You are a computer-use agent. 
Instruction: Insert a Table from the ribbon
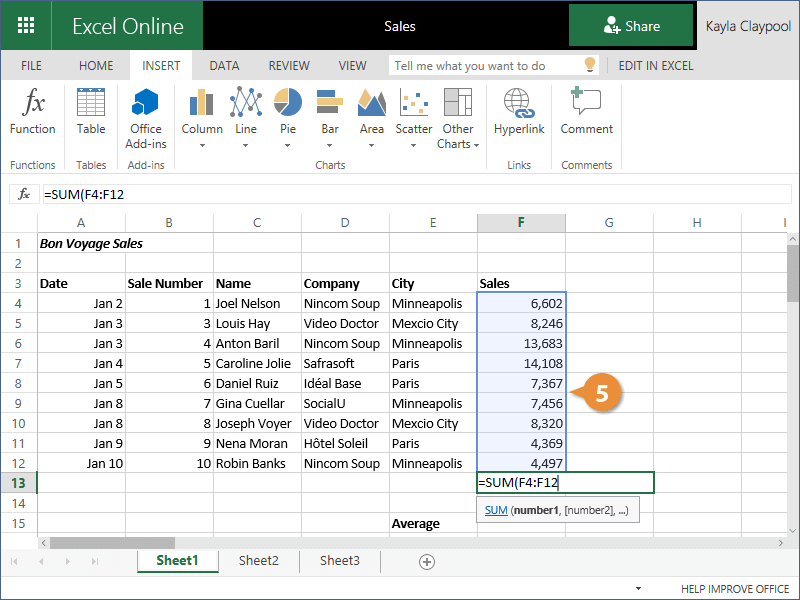point(91,111)
